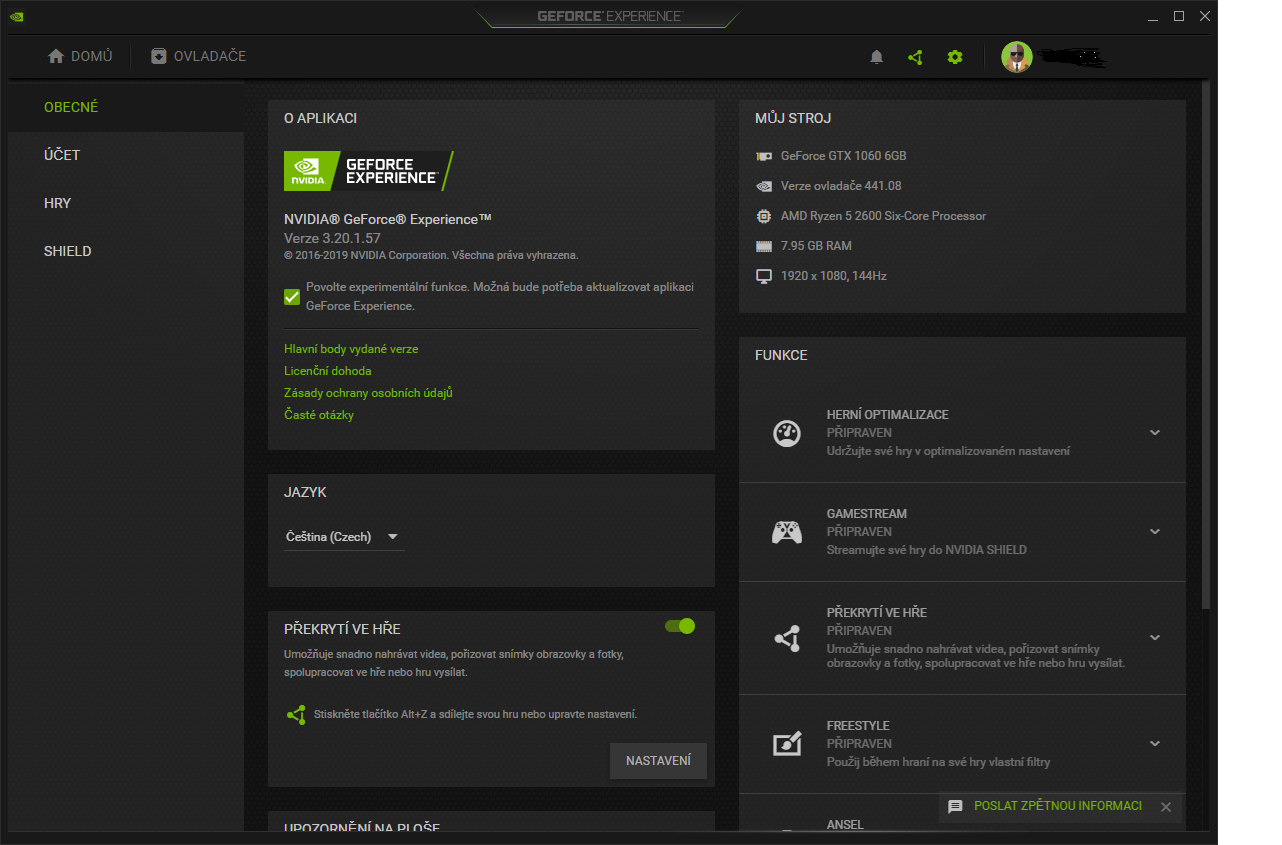Disable experimental features checkbox
Image resolution: width=1282 pixels, height=845 pixels.
point(292,297)
